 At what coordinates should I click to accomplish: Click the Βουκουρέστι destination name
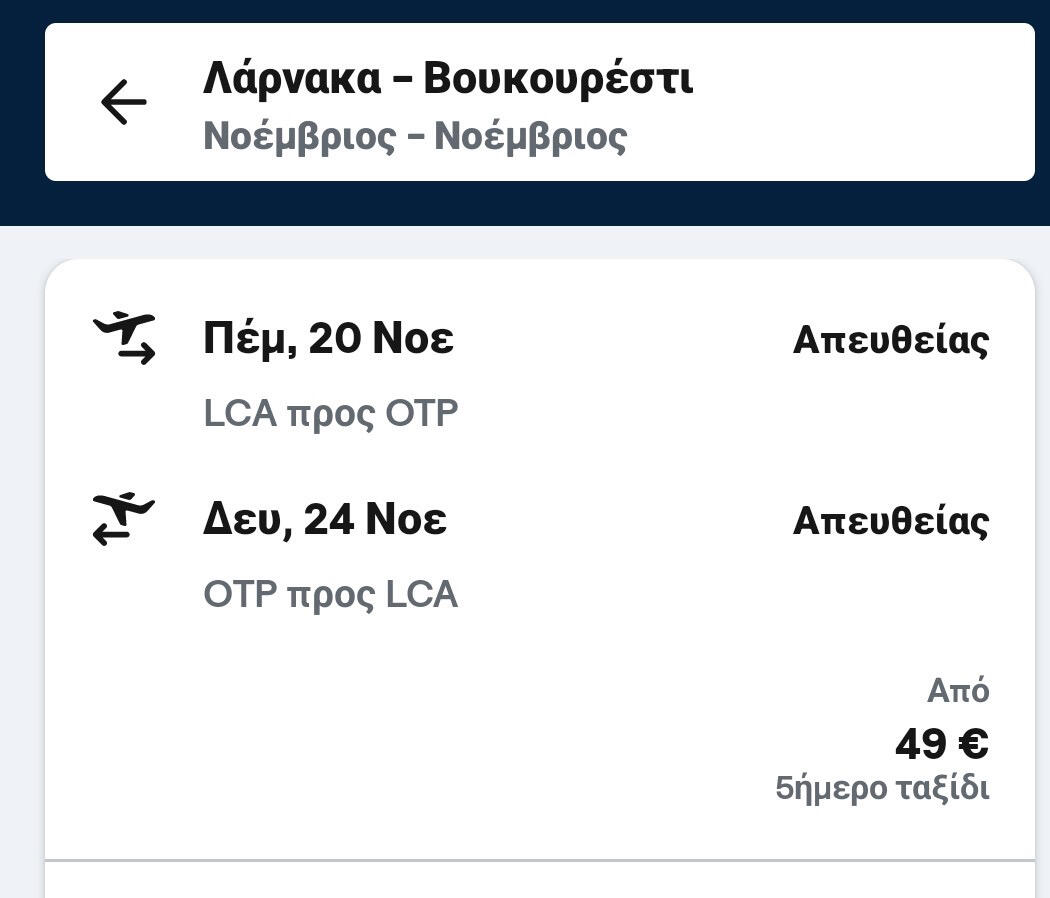(557, 79)
